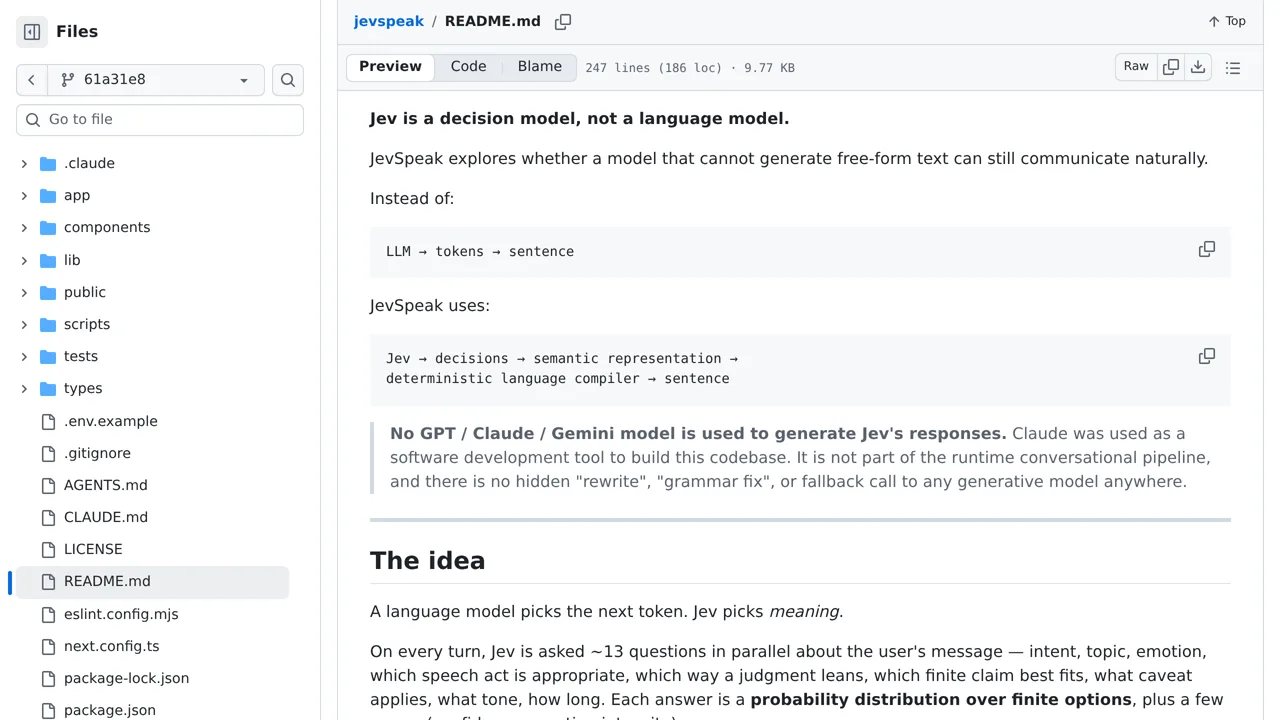Image resolution: width=1280 pixels, height=720 pixels.
Task: Expand the components folder chevron
Action: tap(24, 227)
